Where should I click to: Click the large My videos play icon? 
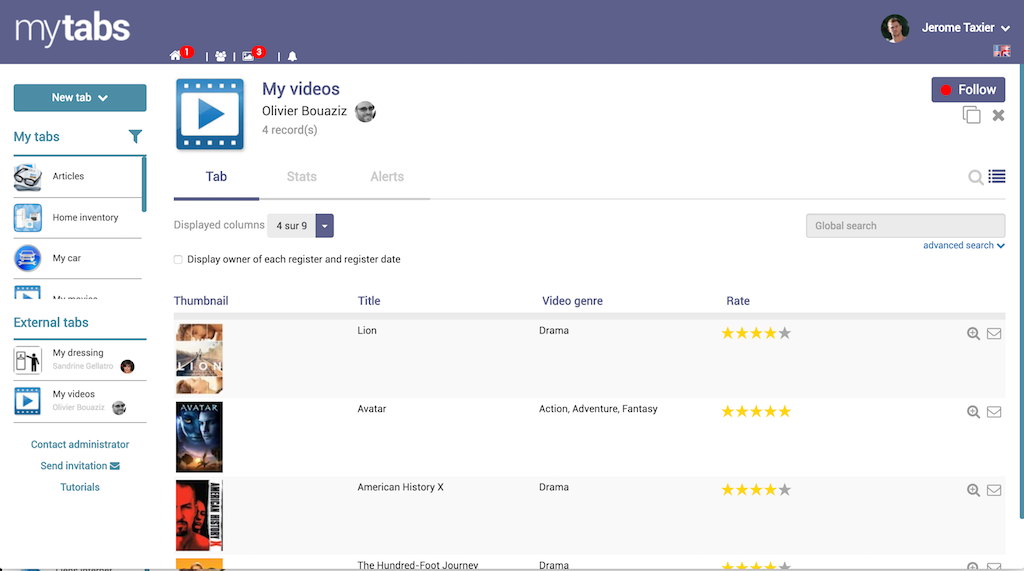[x=210, y=114]
